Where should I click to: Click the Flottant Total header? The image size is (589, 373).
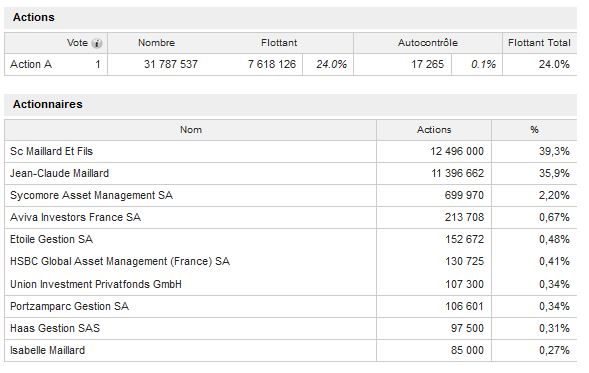pyautogui.click(x=539, y=43)
